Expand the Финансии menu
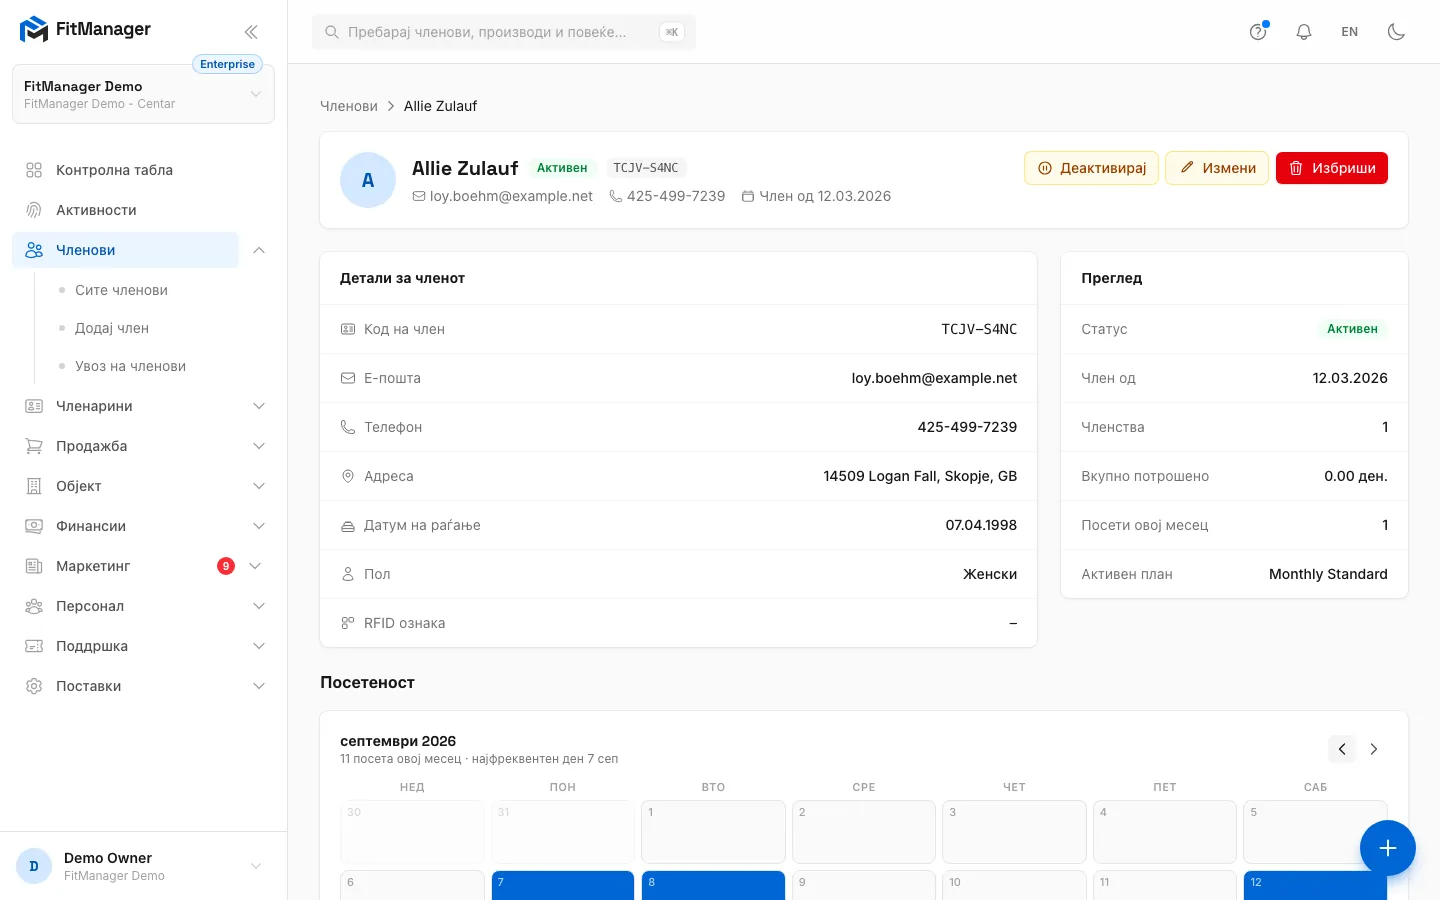1440x900 pixels. [x=143, y=526]
